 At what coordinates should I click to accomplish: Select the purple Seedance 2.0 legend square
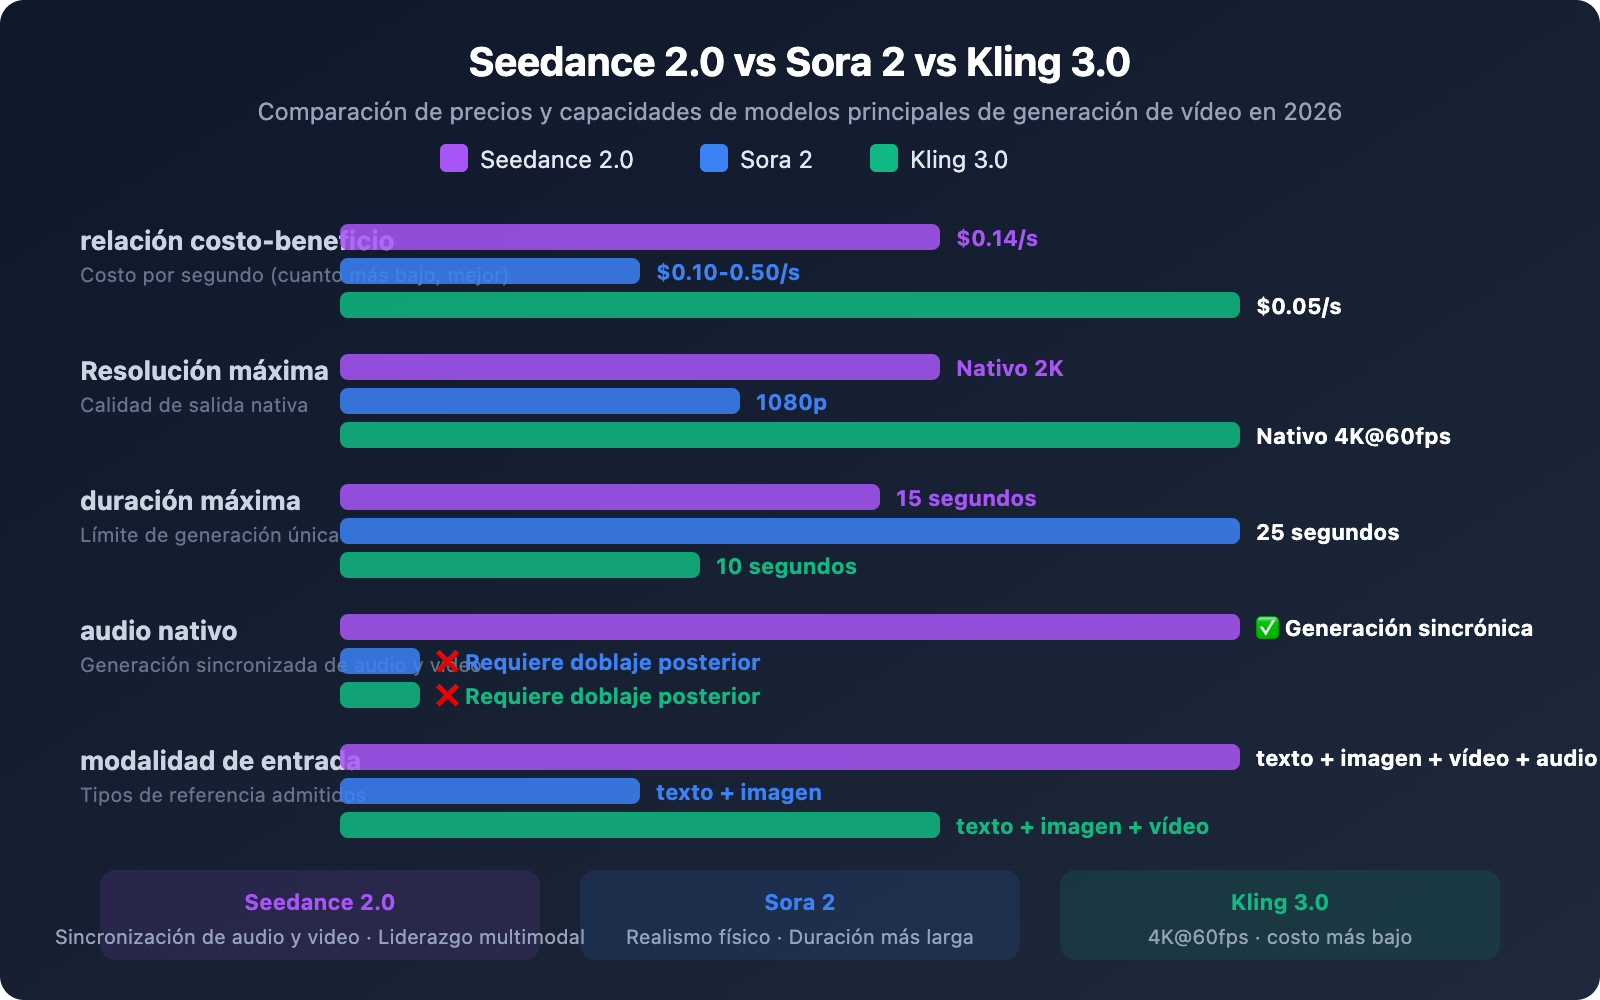452,159
